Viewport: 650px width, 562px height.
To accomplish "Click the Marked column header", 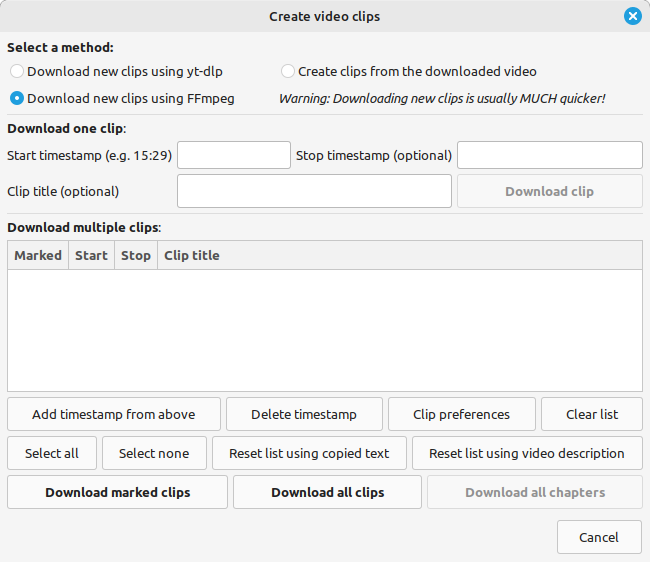I will 38,255.
